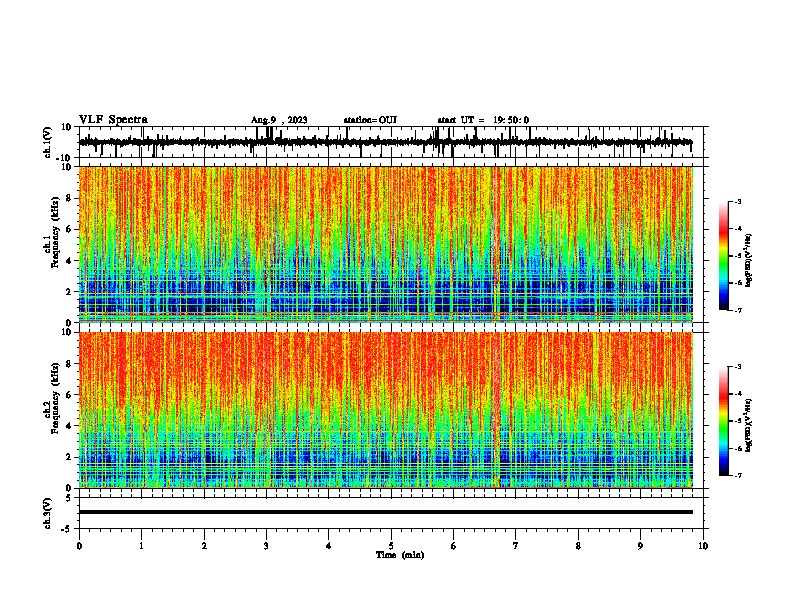Click inside the ch.1 spectrogram panel
Image resolution: width=792 pixels, height=612 pixels.
click(x=385, y=244)
